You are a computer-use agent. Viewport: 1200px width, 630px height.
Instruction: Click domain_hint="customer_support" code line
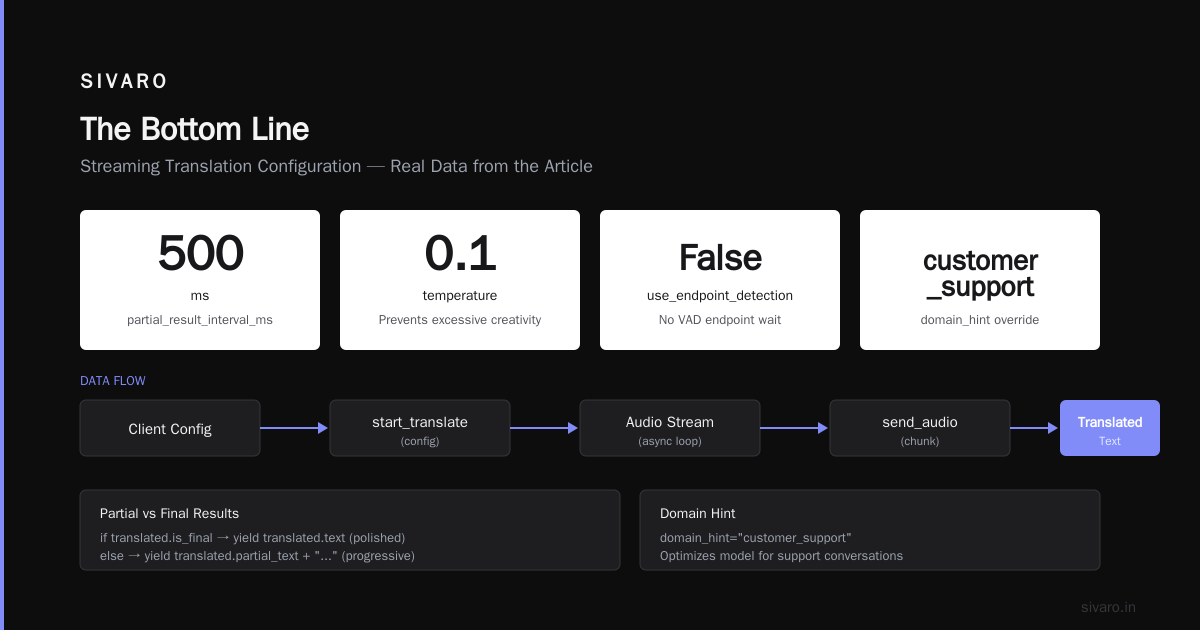coord(756,537)
